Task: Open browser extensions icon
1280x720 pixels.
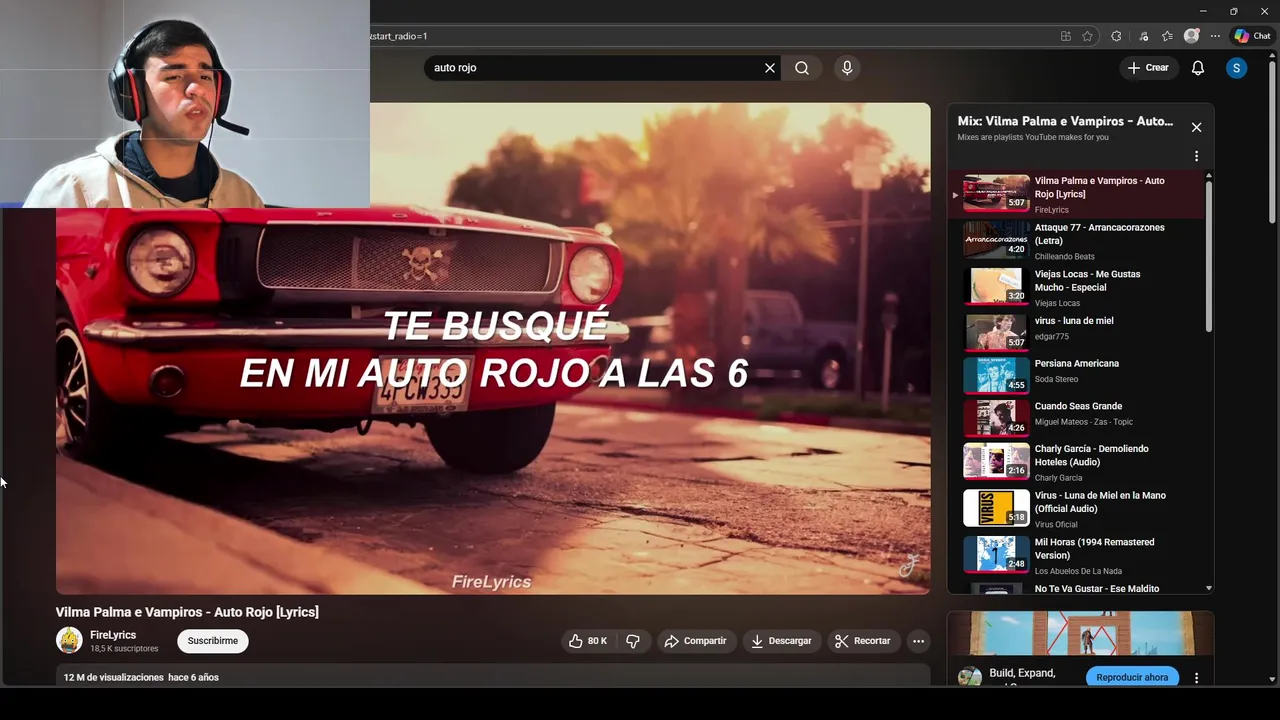Action: [x=1116, y=36]
